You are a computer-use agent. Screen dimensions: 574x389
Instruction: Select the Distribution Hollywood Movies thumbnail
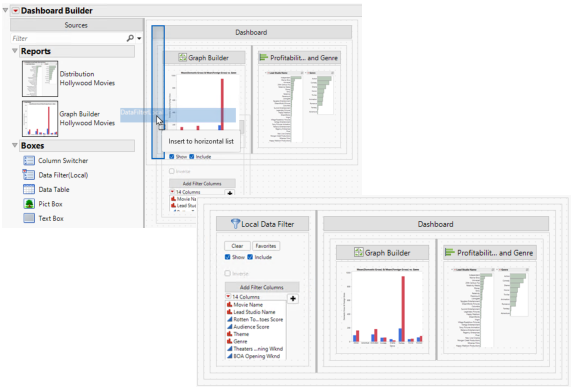pyautogui.click(x=40, y=78)
